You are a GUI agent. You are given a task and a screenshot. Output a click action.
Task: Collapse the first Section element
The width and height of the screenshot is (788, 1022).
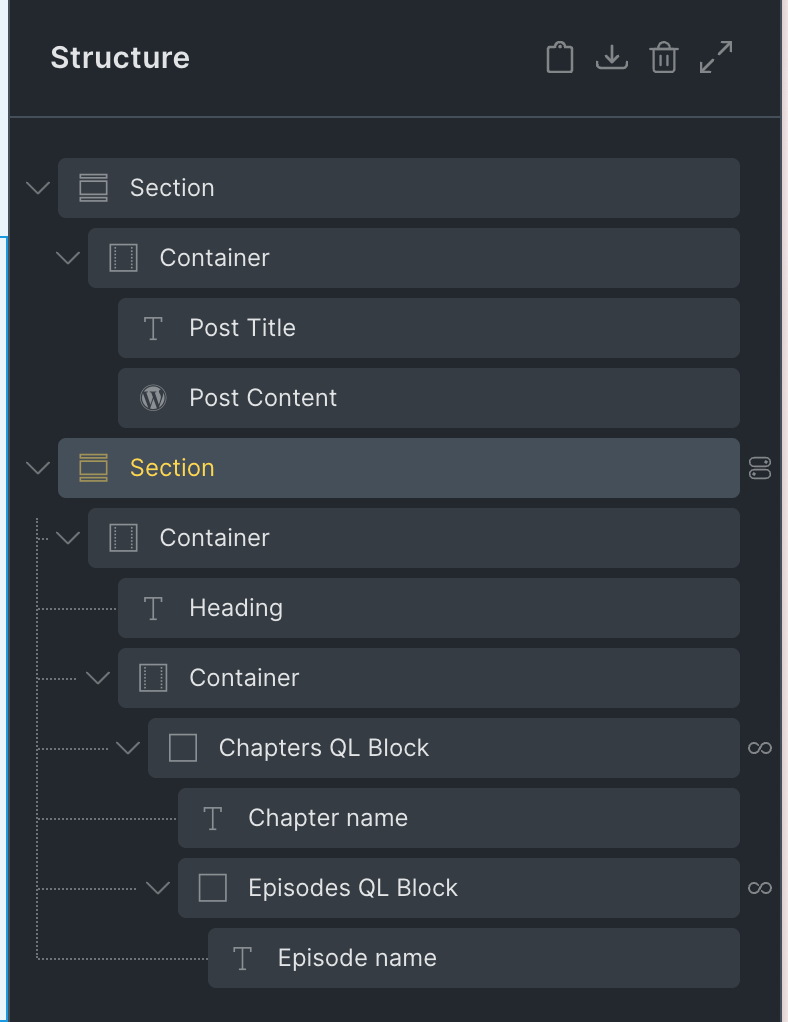pyautogui.click(x=38, y=188)
